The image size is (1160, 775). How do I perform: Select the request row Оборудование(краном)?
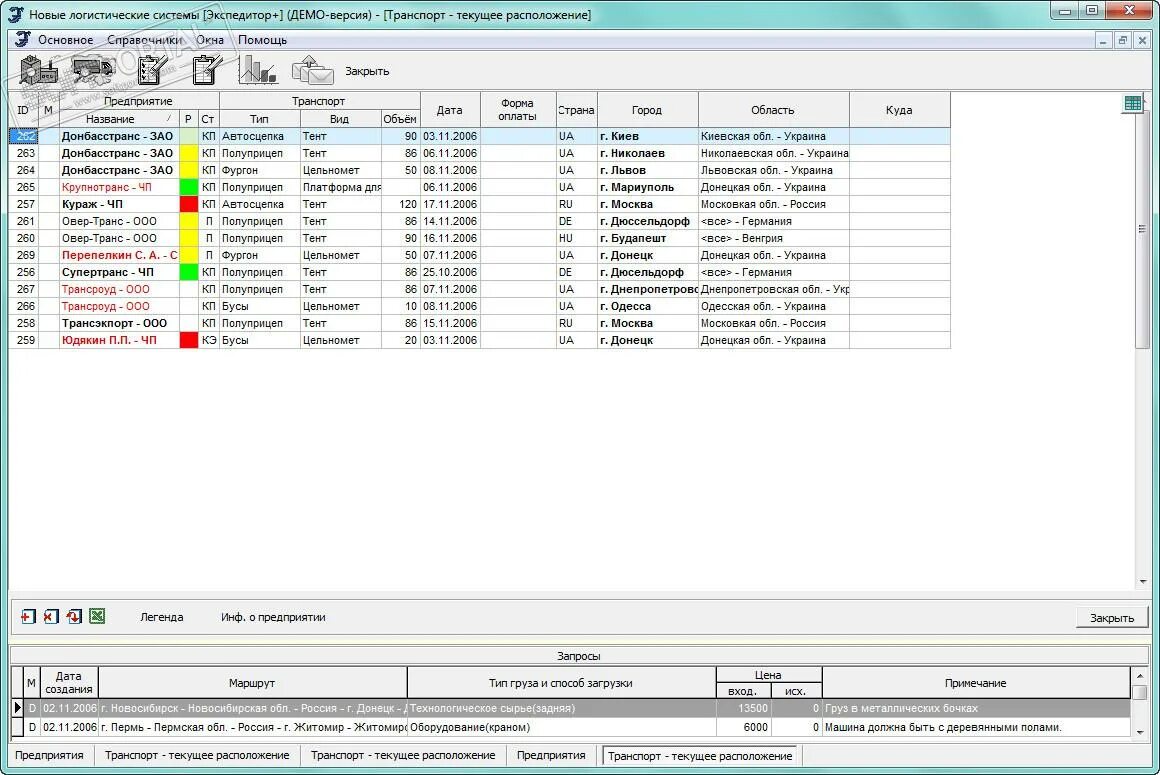(x=570, y=727)
